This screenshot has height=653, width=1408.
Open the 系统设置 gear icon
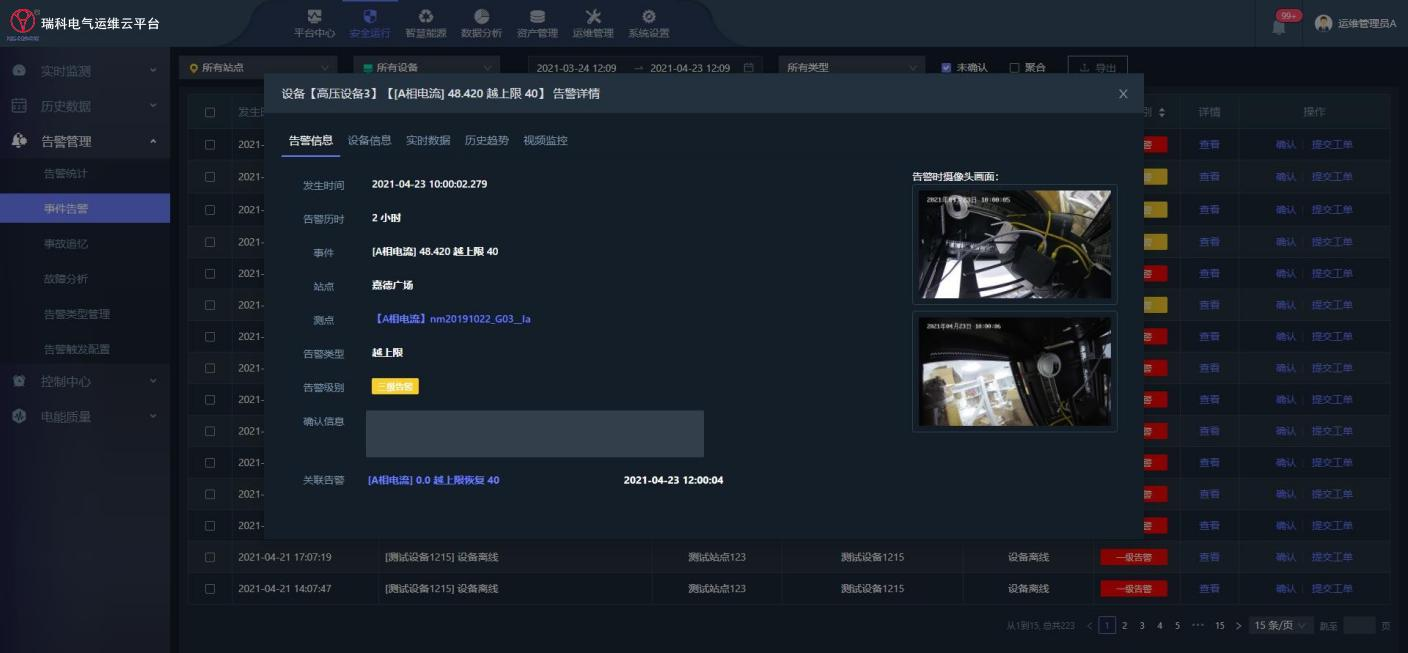click(649, 17)
